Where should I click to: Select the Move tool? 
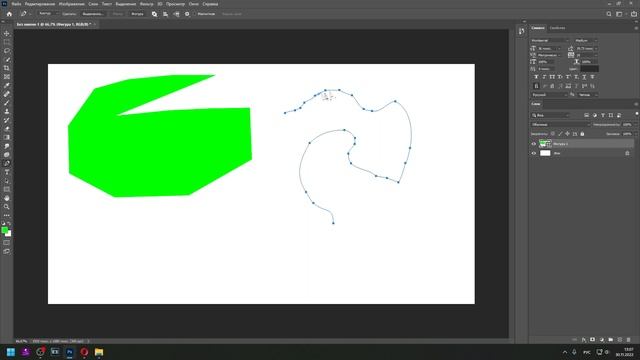point(7,33)
